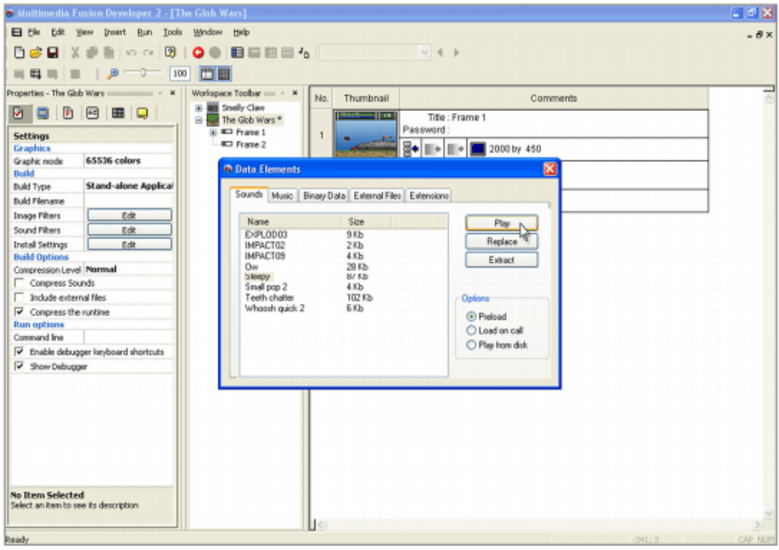Click the Copy toolbar icon
Image resolution: width=779 pixels, height=550 pixels.
92,53
